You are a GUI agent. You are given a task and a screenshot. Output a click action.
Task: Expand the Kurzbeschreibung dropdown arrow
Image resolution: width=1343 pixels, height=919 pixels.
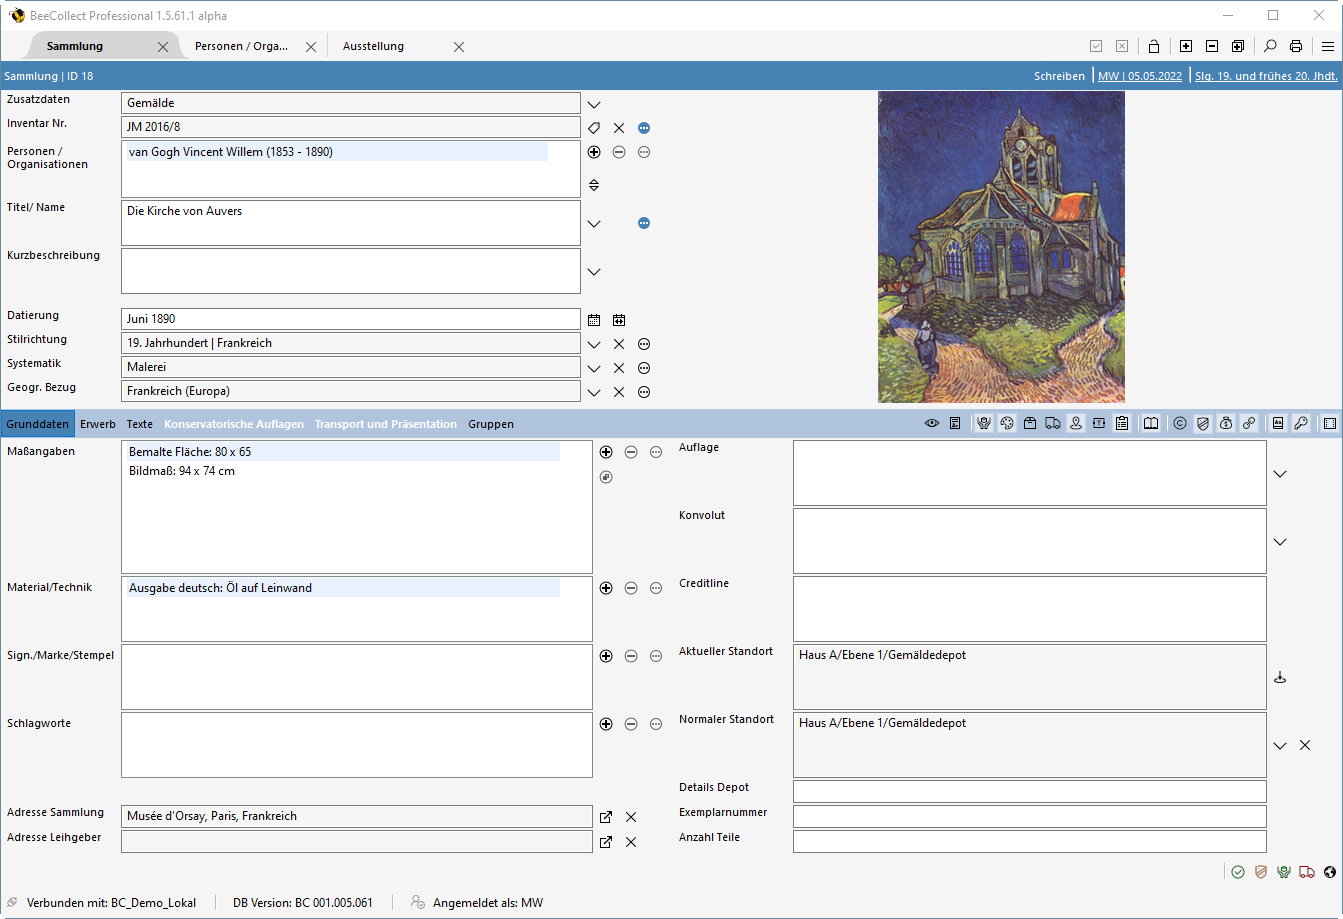tap(594, 272)
